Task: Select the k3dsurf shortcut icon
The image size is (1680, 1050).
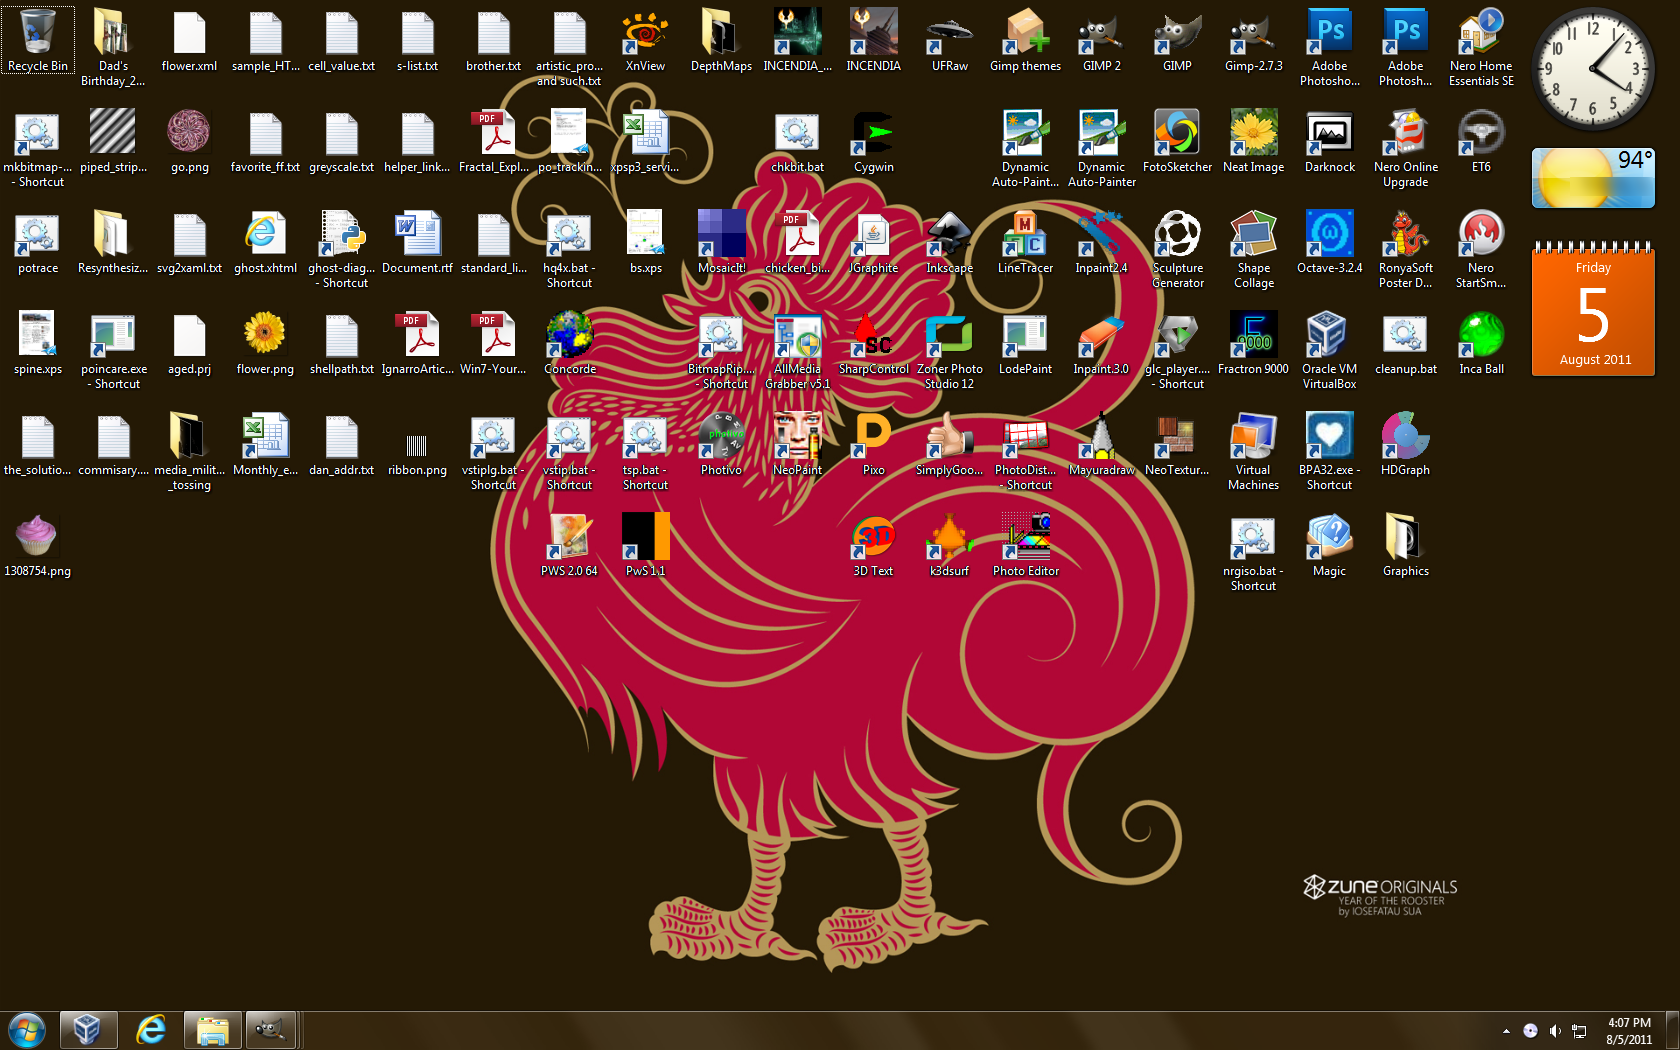Action: click(949, 545)
